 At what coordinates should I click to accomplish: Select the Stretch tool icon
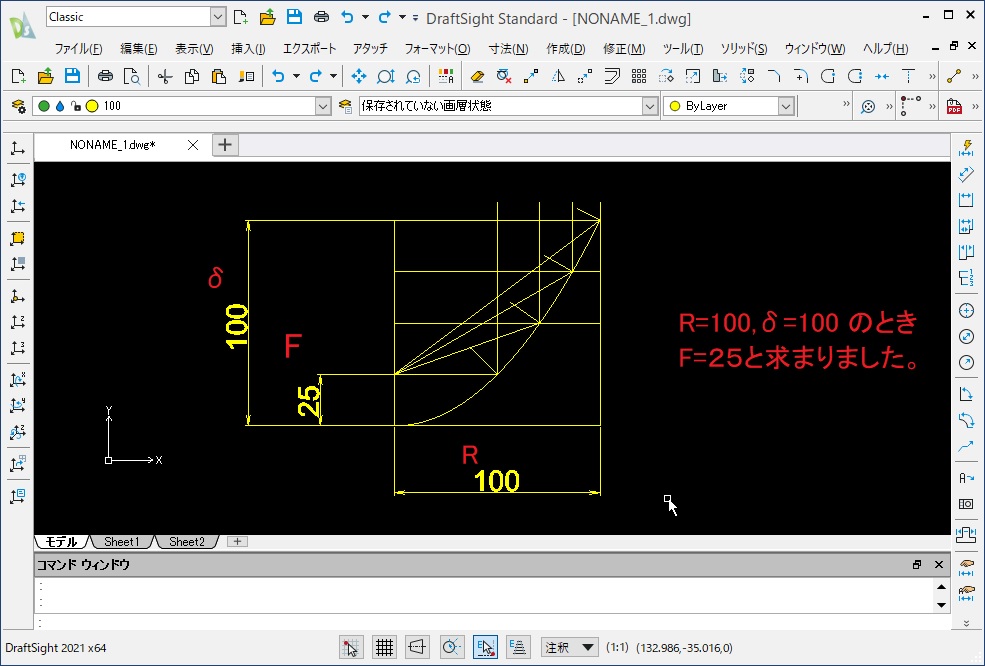click(x=720, y=77)
